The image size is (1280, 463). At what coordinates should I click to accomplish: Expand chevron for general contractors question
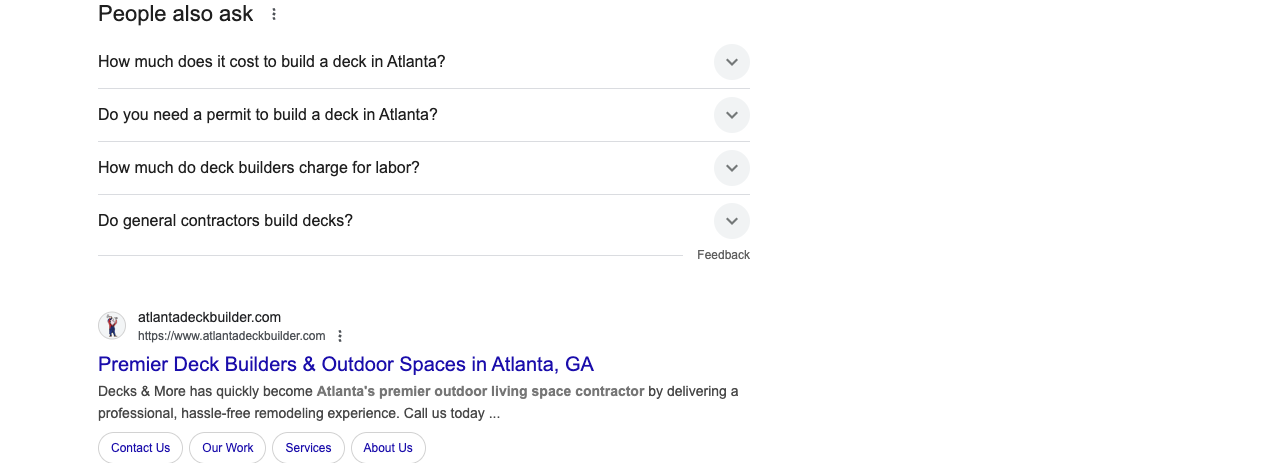coord(732,221)
